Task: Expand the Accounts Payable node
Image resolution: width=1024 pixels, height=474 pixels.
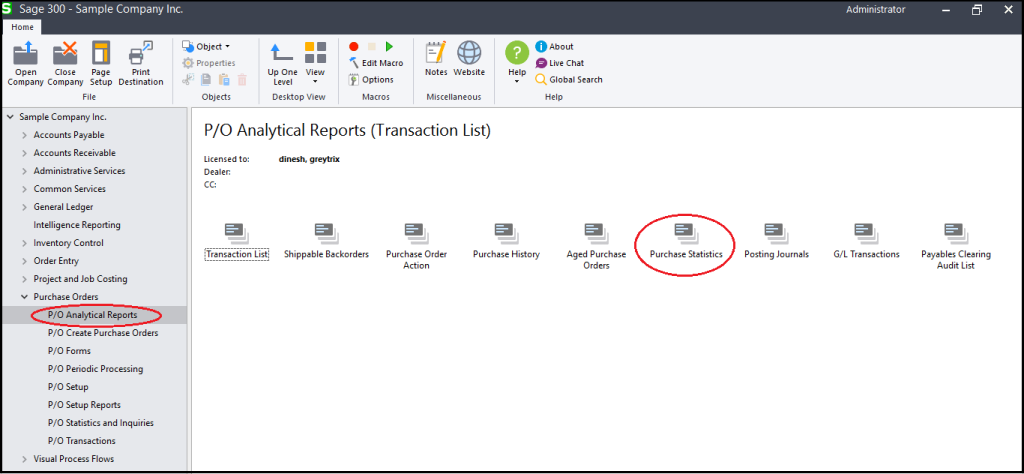Action: (x=24, y=135)
